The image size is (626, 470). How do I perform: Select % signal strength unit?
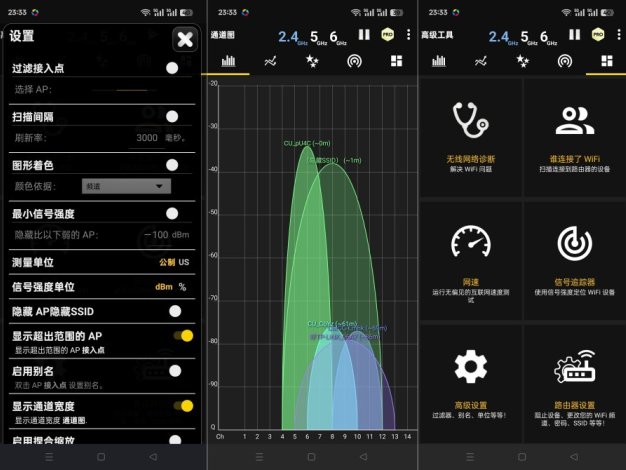coord(182,287)
